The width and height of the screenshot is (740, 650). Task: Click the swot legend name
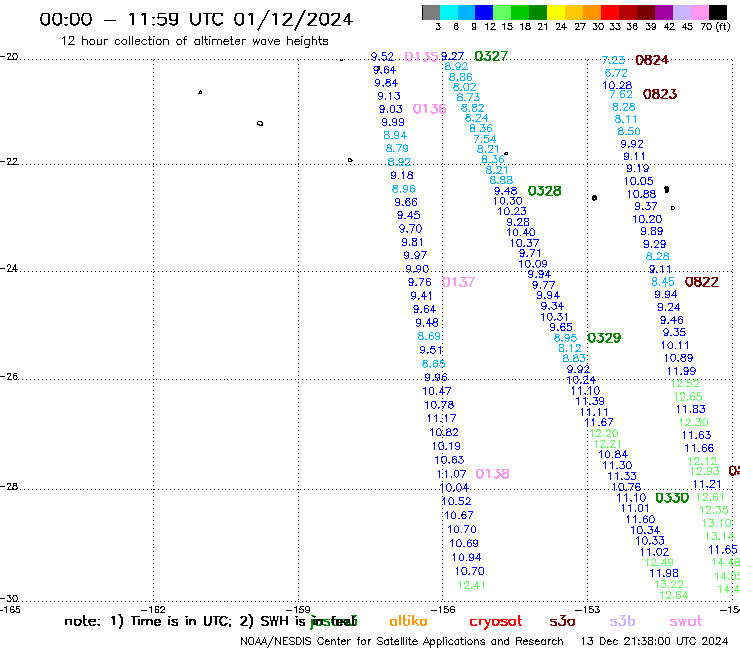(686, 622)
